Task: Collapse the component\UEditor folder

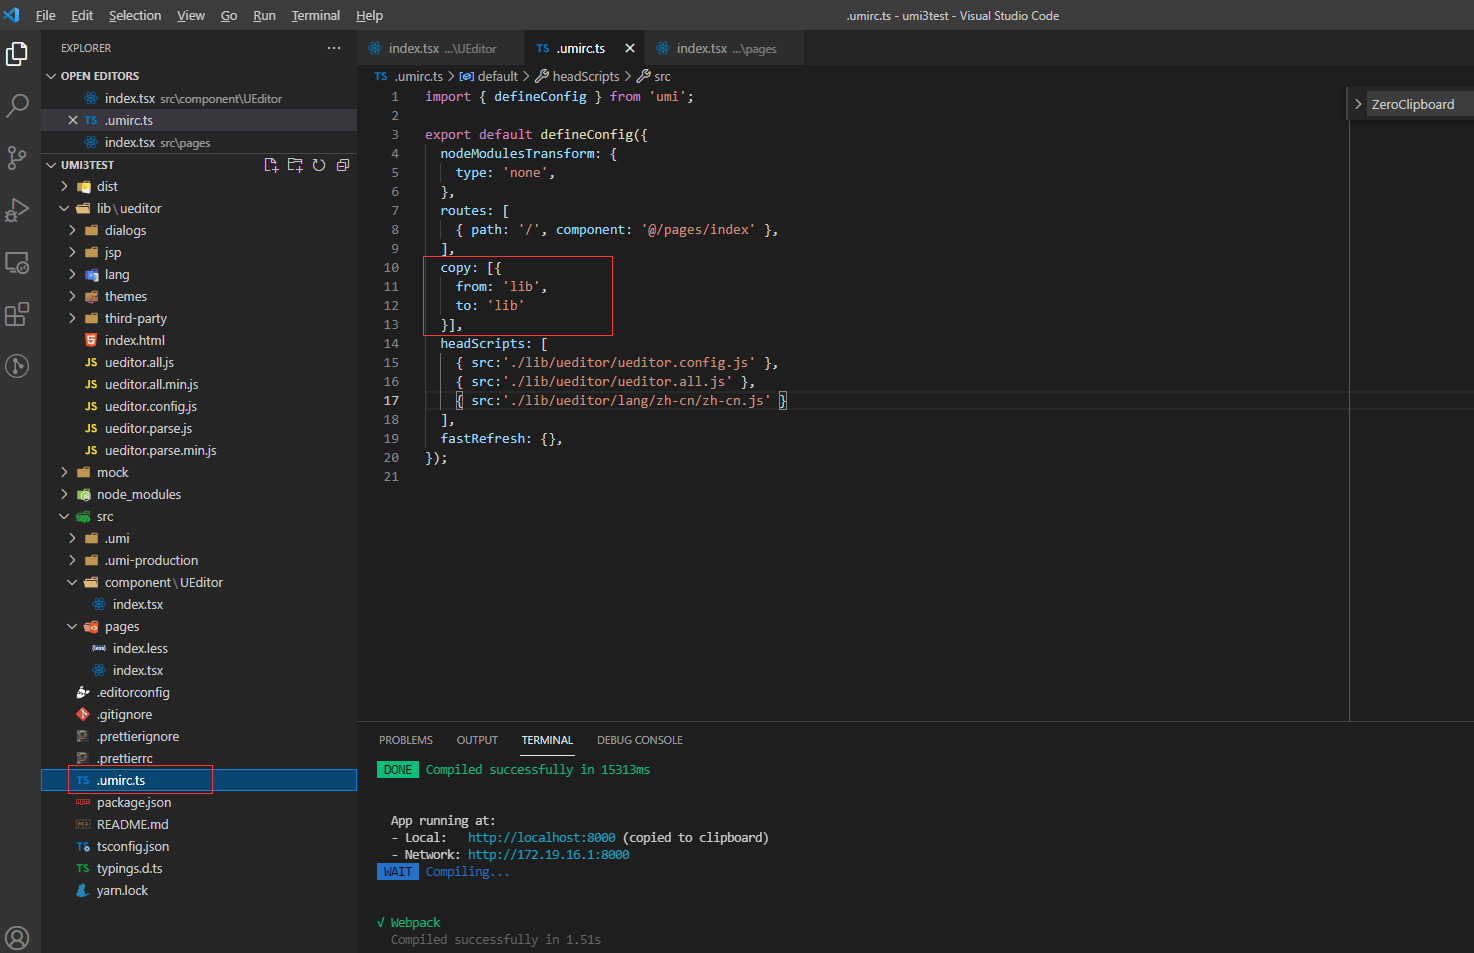Action: (199, 582)
